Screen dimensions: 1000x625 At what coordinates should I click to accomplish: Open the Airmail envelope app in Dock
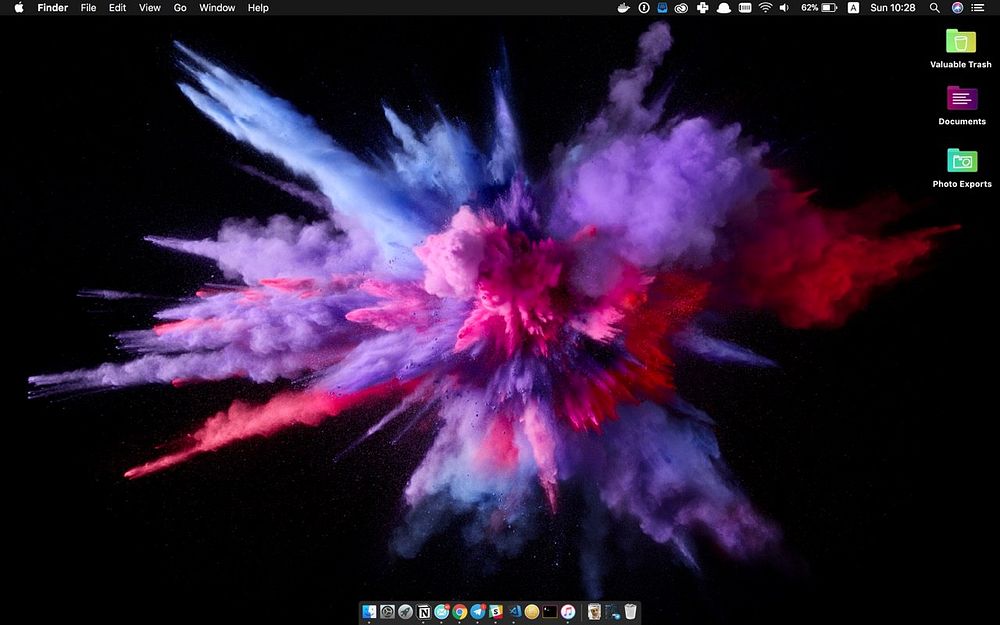point(441,612)
